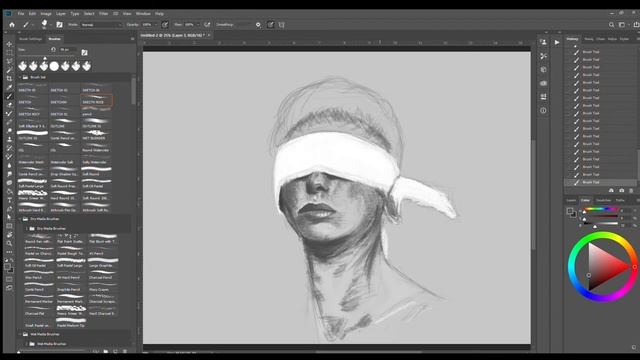Open the Image menu
Image resolution: width=640 pixels, height=360 pixels.
tap(46, 13)
